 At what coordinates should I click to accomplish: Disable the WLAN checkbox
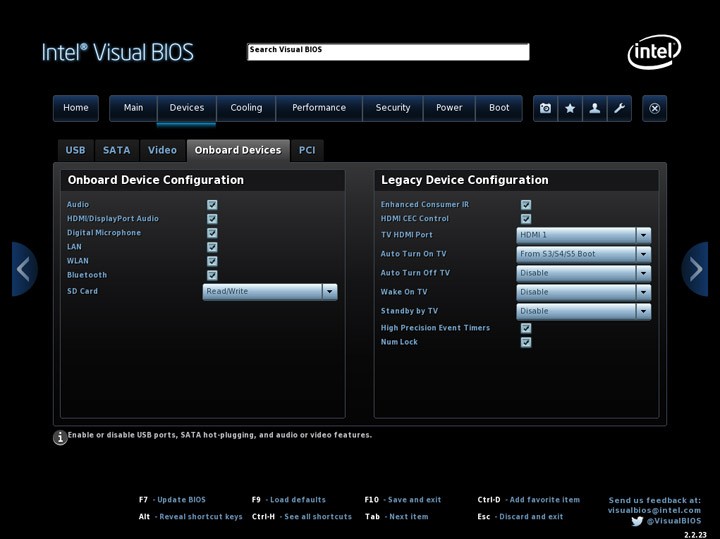(212, 261)
